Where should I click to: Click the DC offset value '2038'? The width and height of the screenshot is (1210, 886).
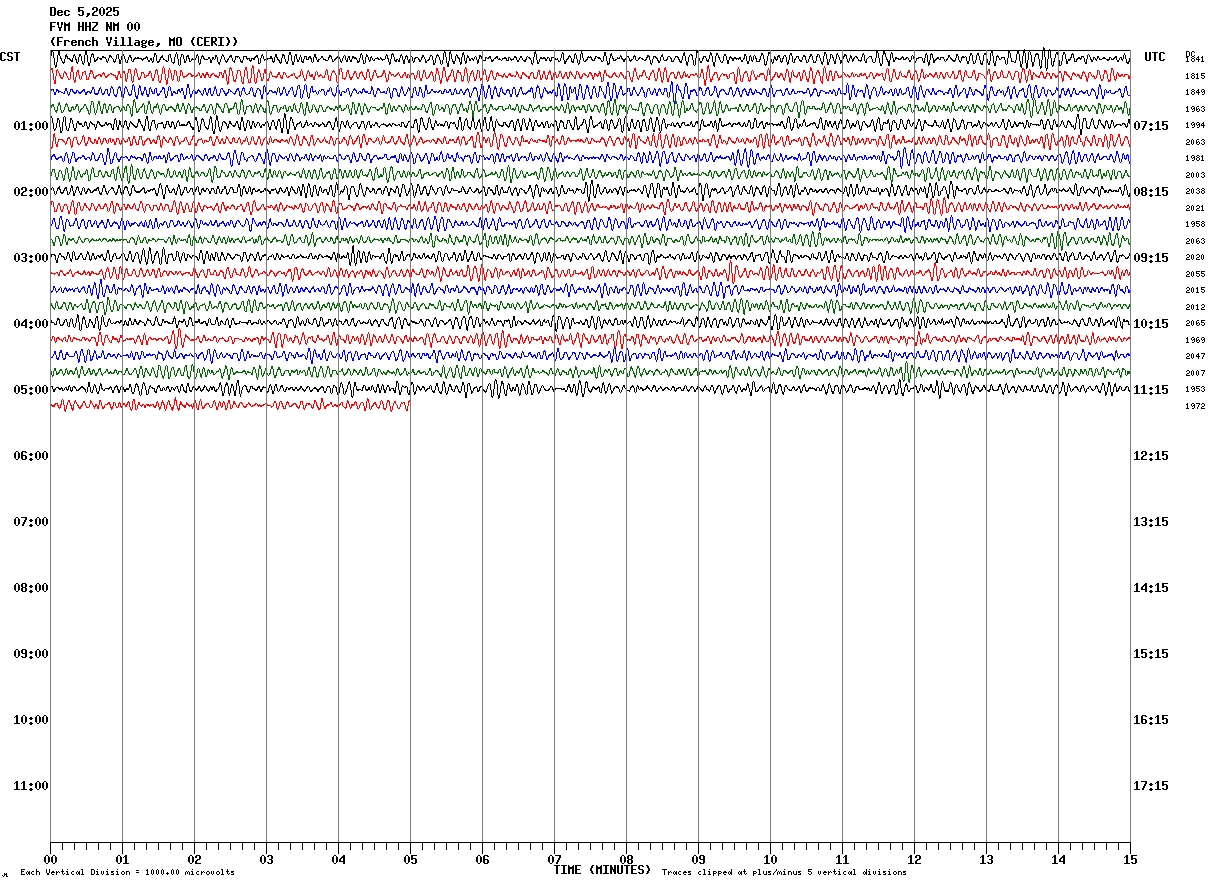[1195, 192]
